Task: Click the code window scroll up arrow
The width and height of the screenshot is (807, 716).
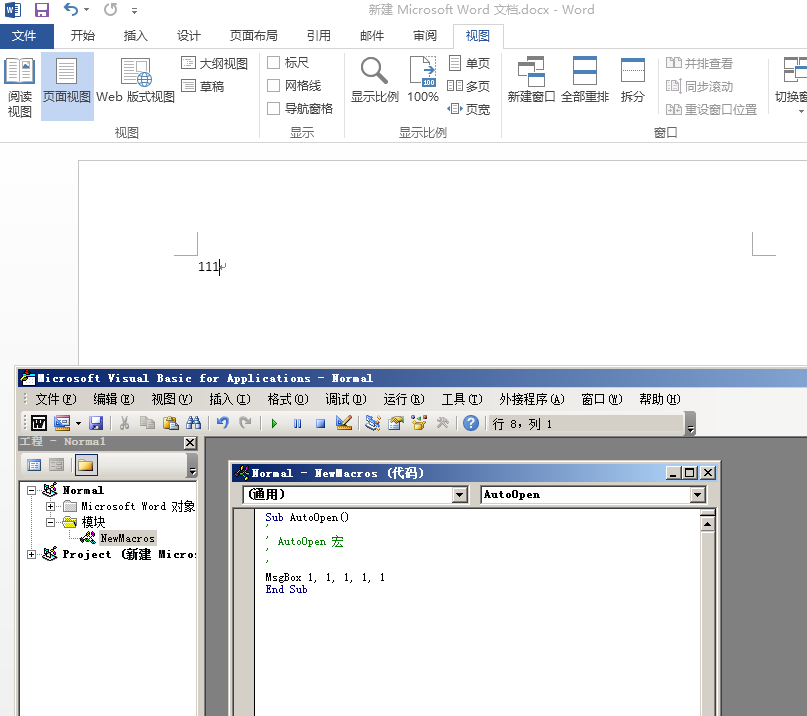Action: tap(708, 524)
